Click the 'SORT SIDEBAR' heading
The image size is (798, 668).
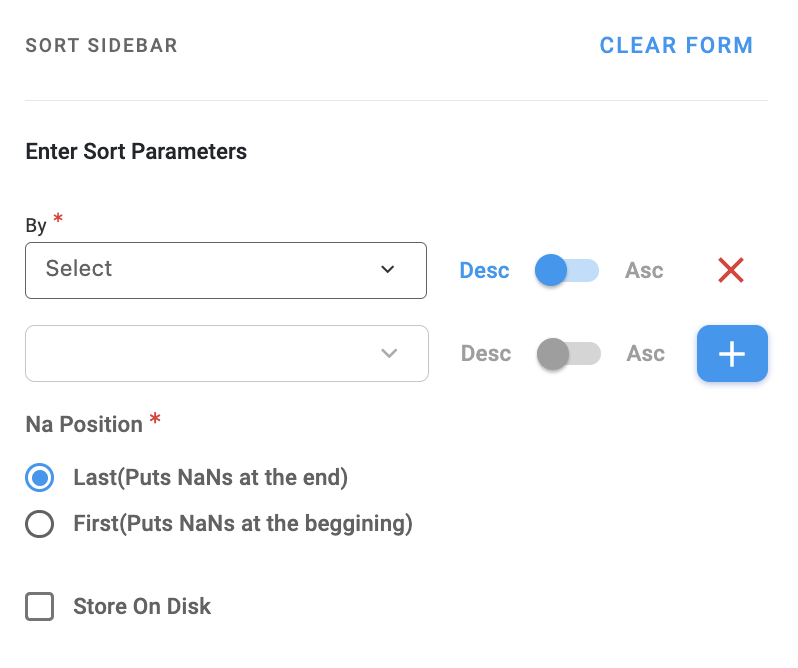pyautogui.click(x=101, y=46)
